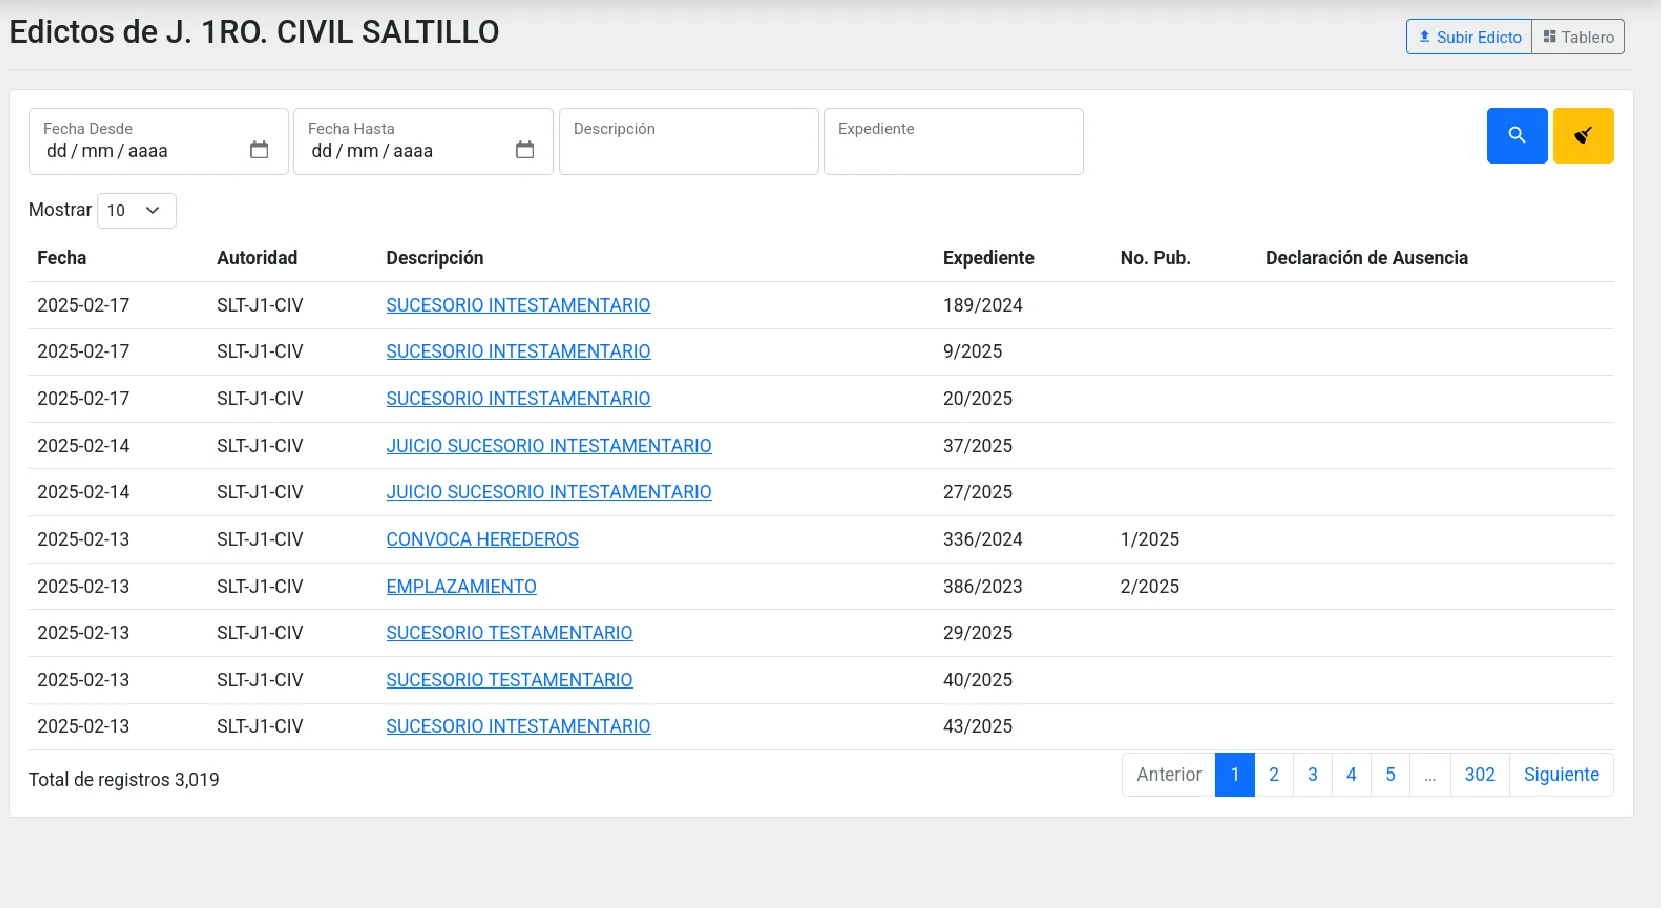Open the Fecha Hasta calendar picker icon

[x=525, y=150]
